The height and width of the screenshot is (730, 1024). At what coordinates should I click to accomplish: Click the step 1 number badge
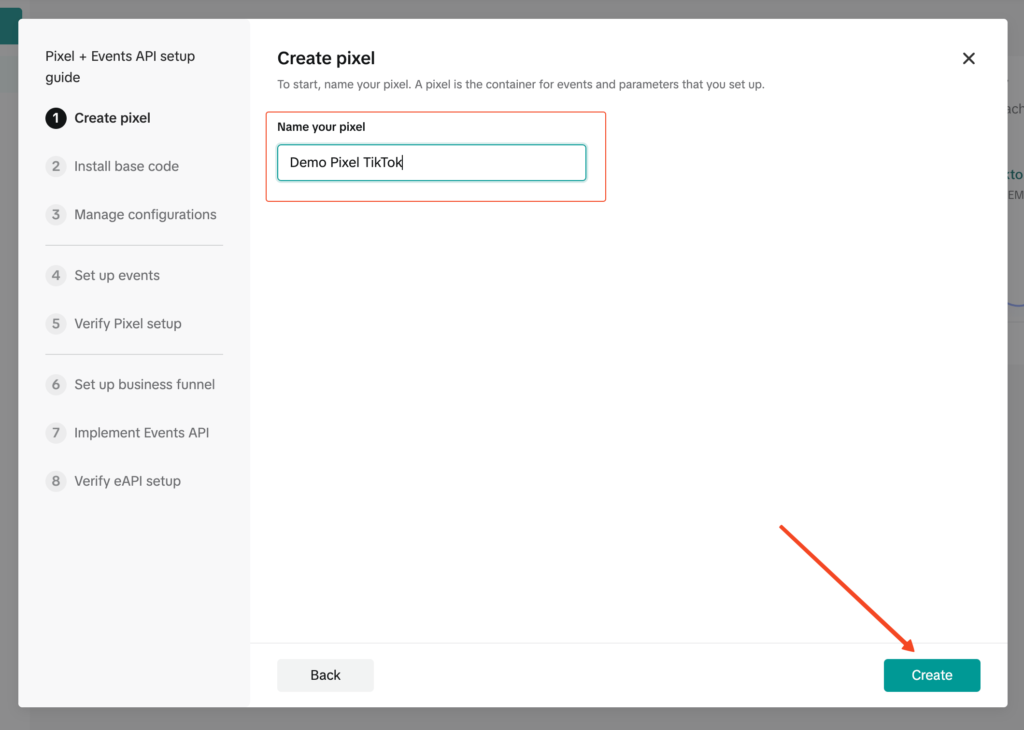coord(56,118)
